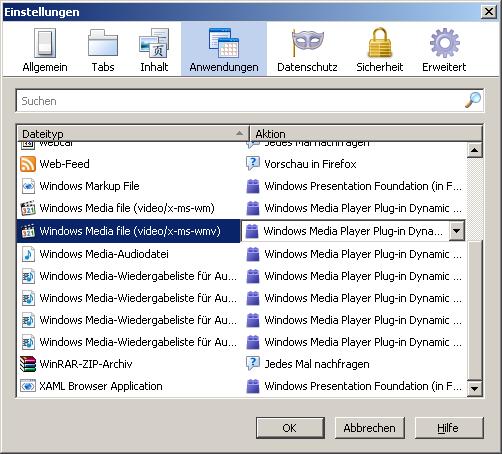The width and height of the screenshot is (502, 454).
Task: Close the Einstellungen dialog with the X
Action: pyautogui.click(x=489, y=12)
